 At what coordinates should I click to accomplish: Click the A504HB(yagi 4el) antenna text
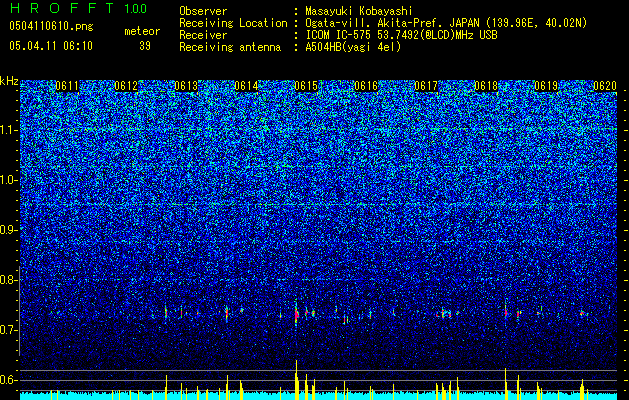(353, 47)
